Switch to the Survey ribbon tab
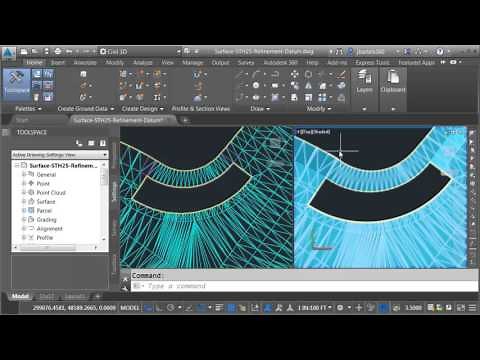This screenshot has height=360, width=480. [246, 62]
